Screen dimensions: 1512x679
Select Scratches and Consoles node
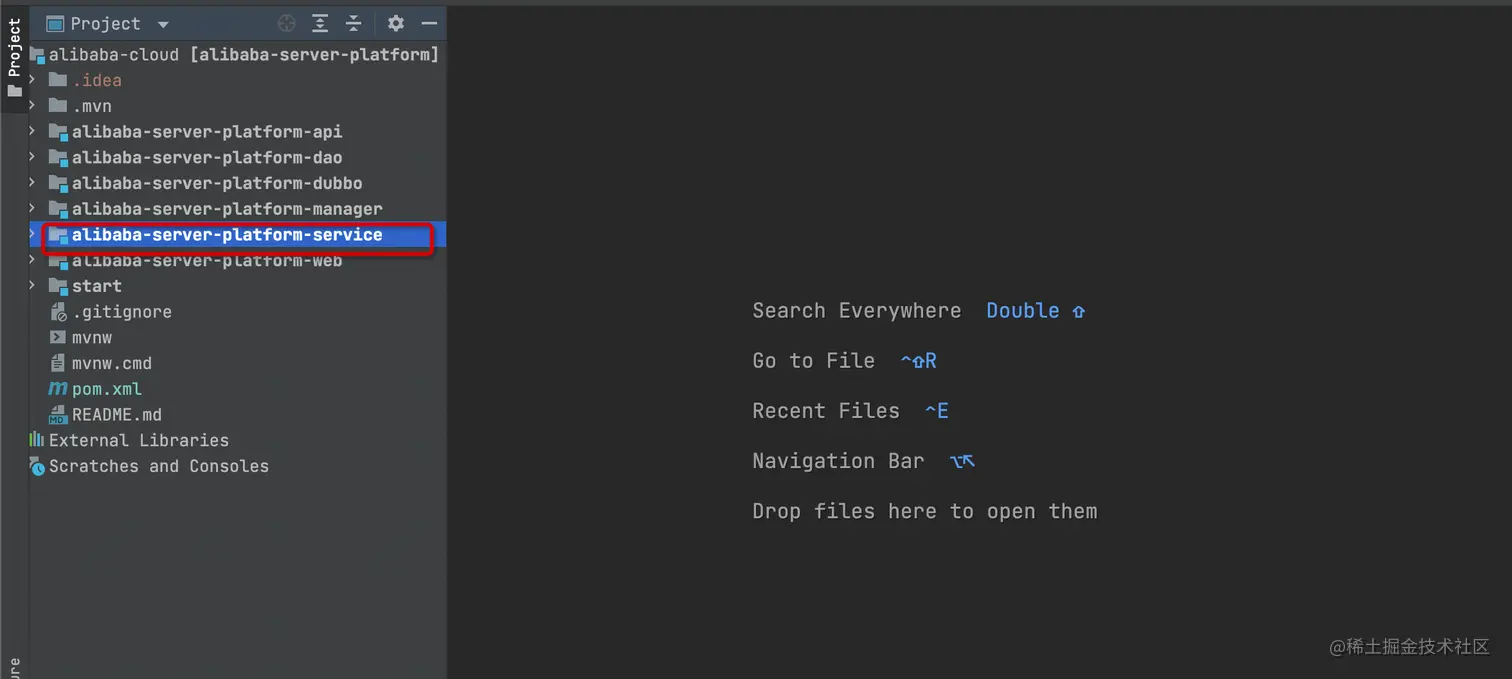coord(238,466)
